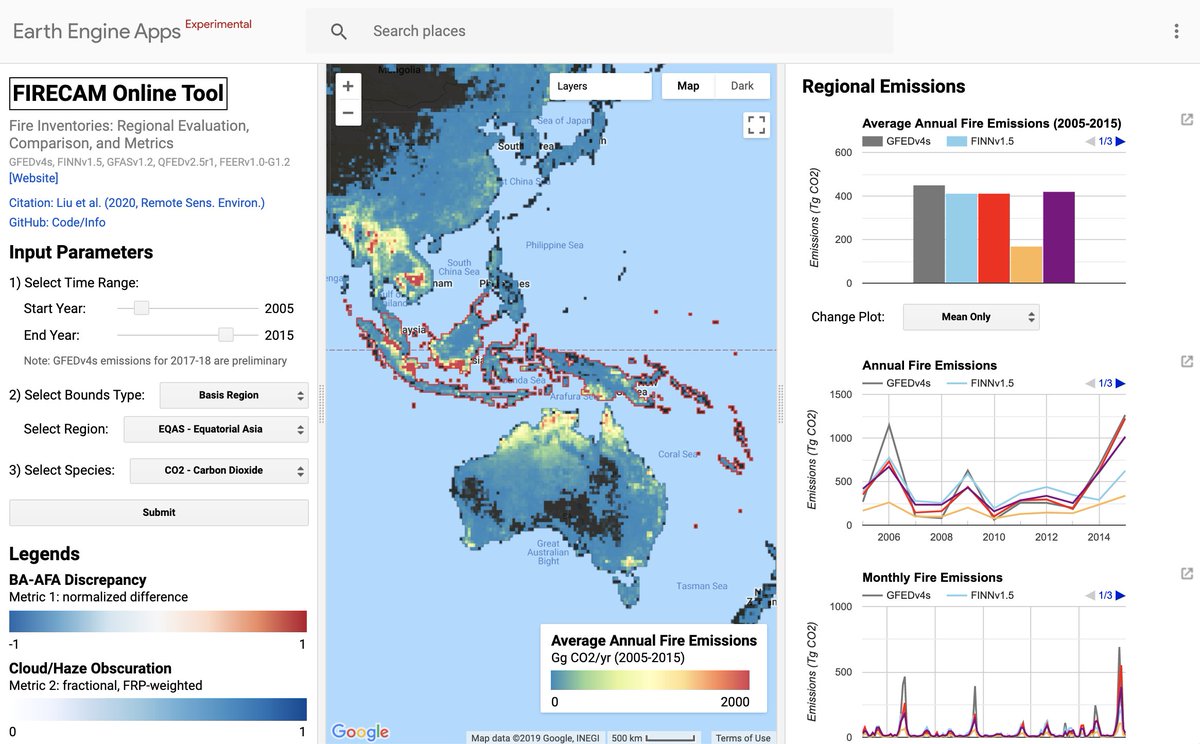Click the left panel resize handle
Screen dimensions: 1200x744
coord(322,404)
